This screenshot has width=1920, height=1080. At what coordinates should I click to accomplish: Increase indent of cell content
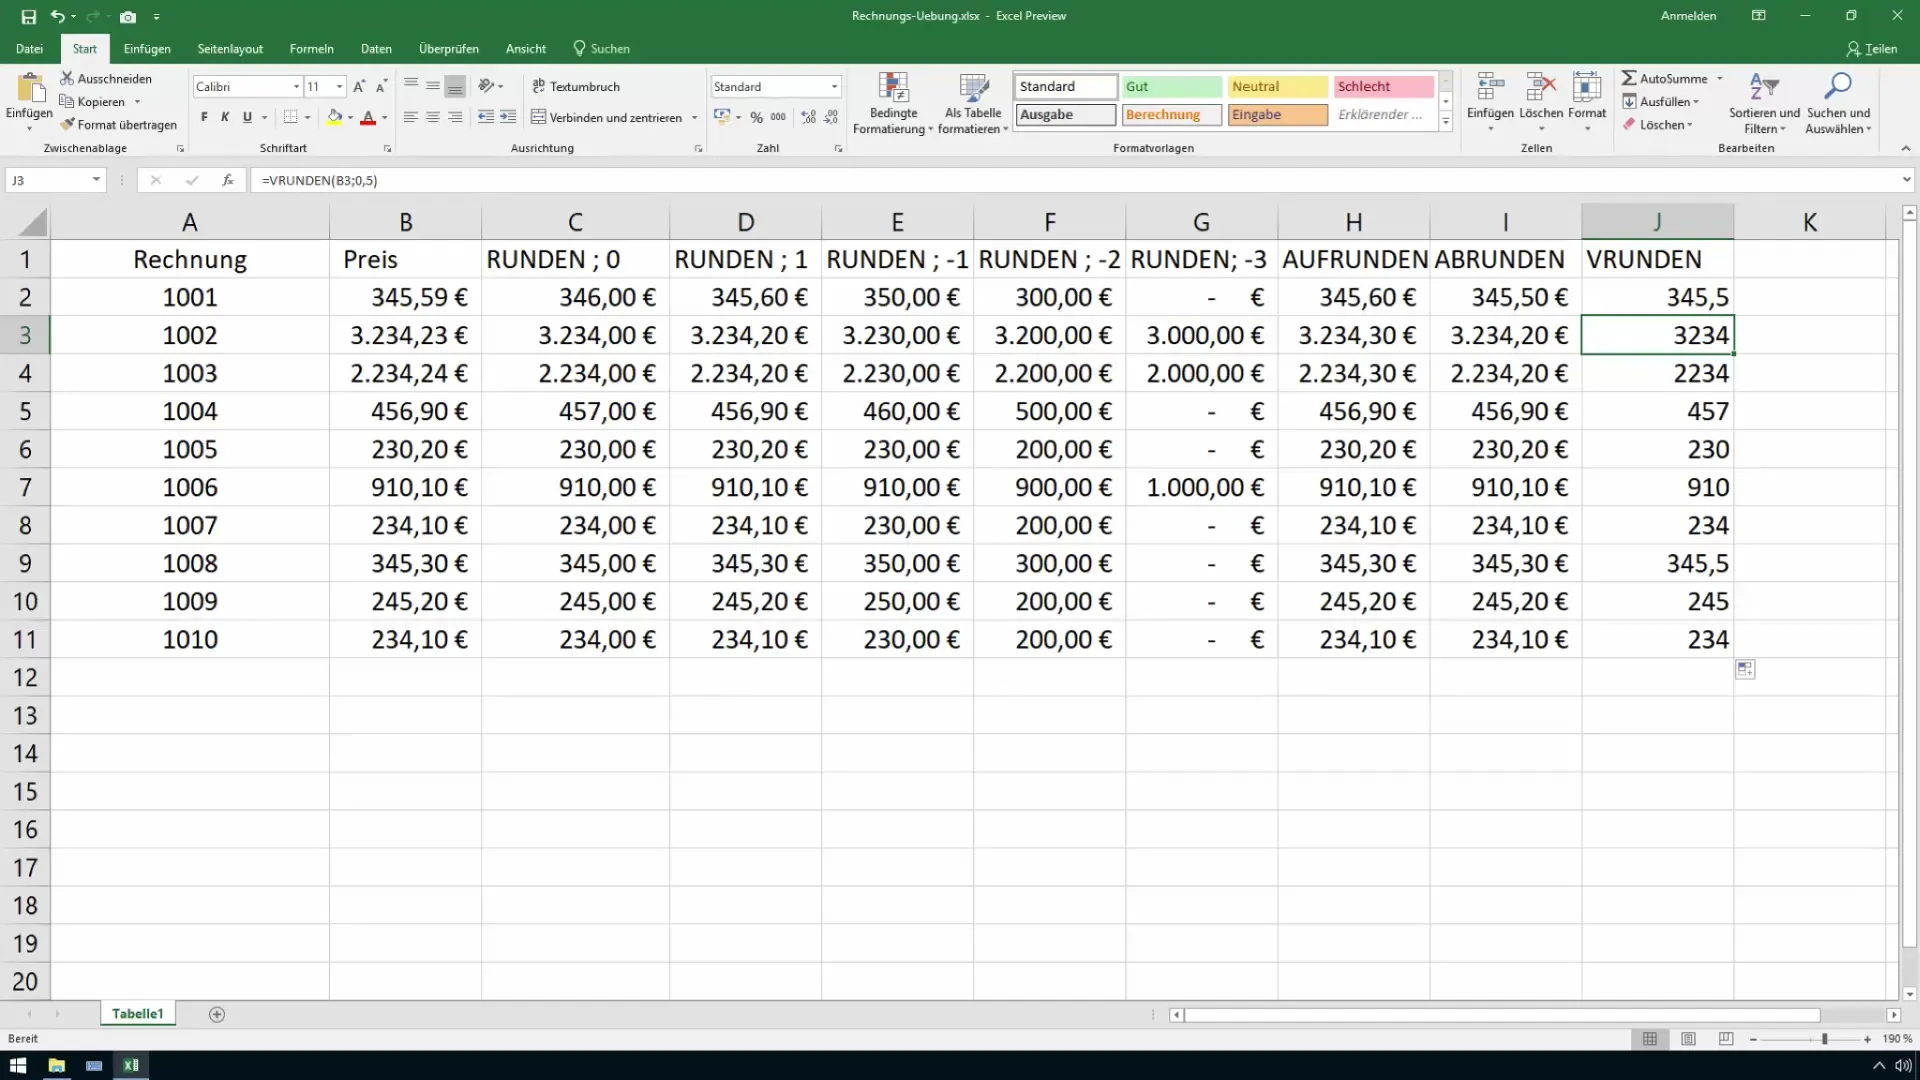pos(508,117)
